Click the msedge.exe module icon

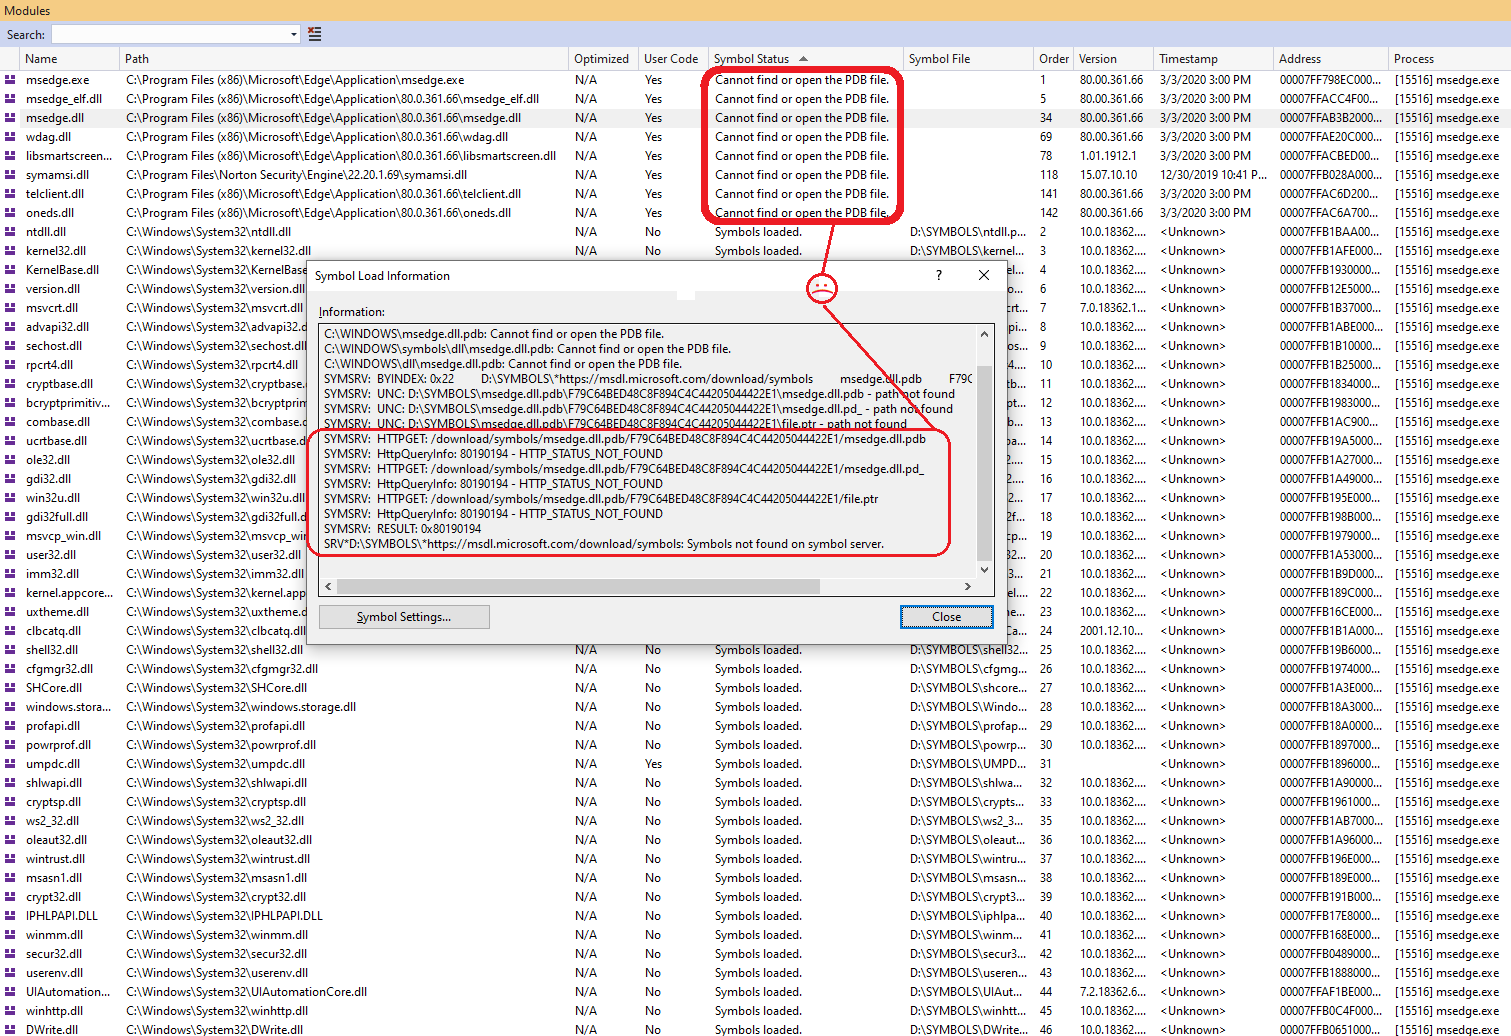[x=10, y=79]
